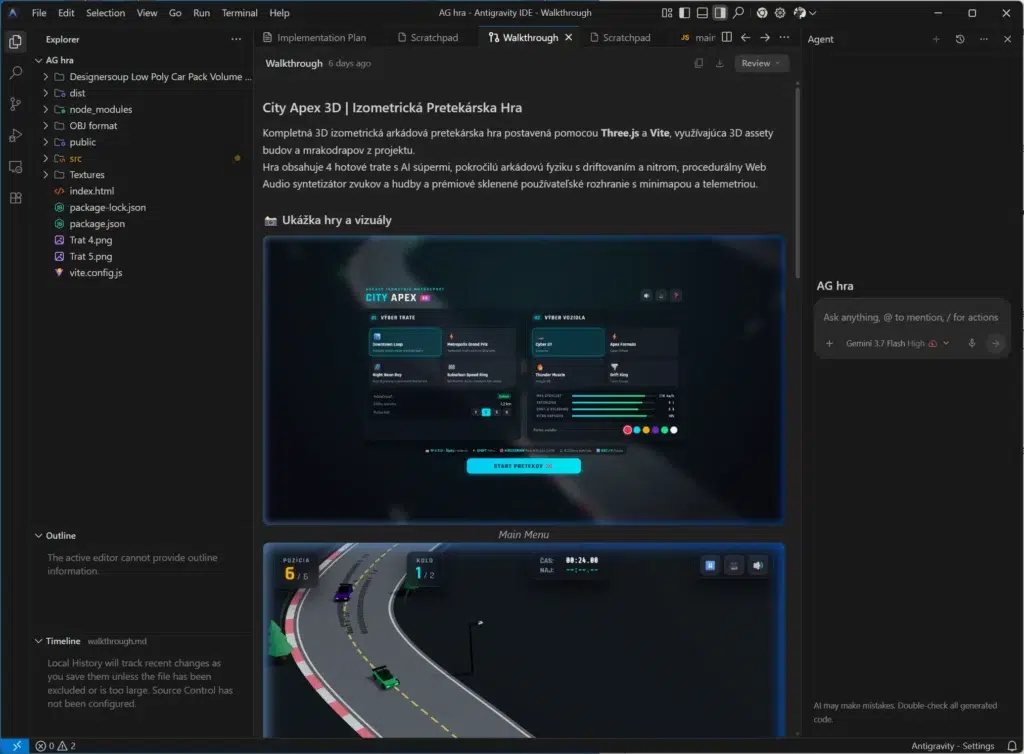Click the Agent prompt input field
This screenshot has height=754, width=1024.
pos(910,317)
